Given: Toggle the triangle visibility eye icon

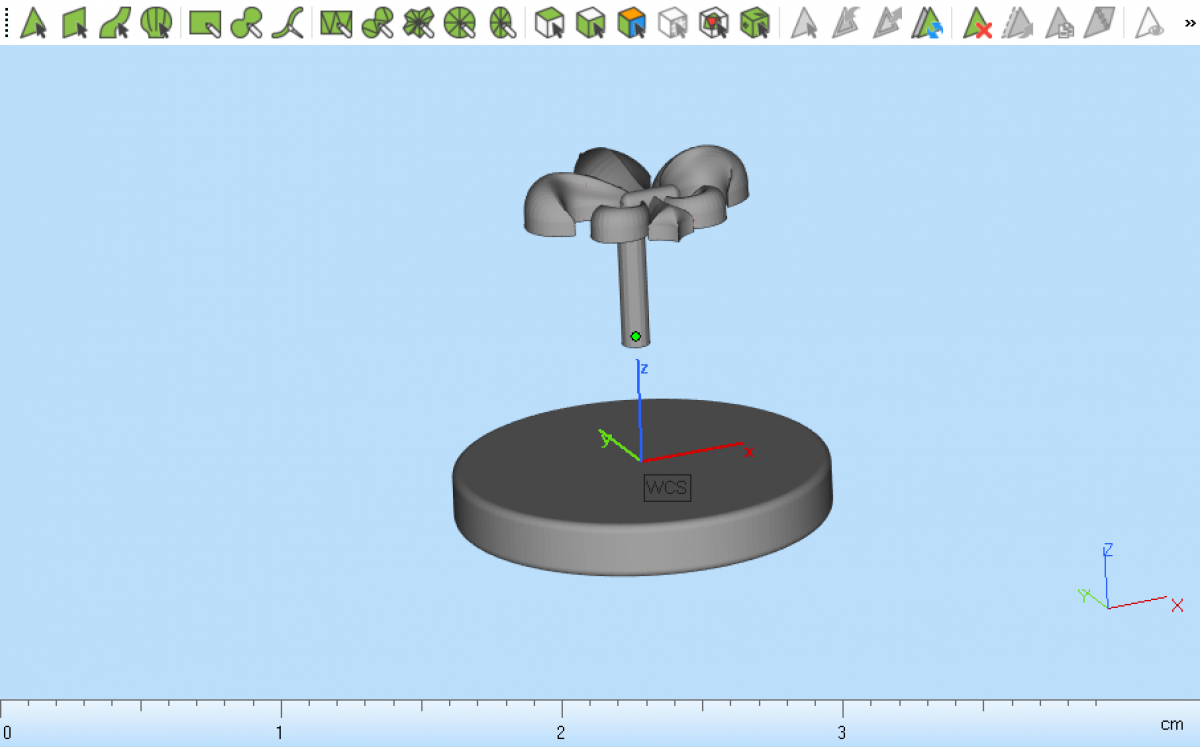Looking at the screenshot, I should coord(1151,22).
